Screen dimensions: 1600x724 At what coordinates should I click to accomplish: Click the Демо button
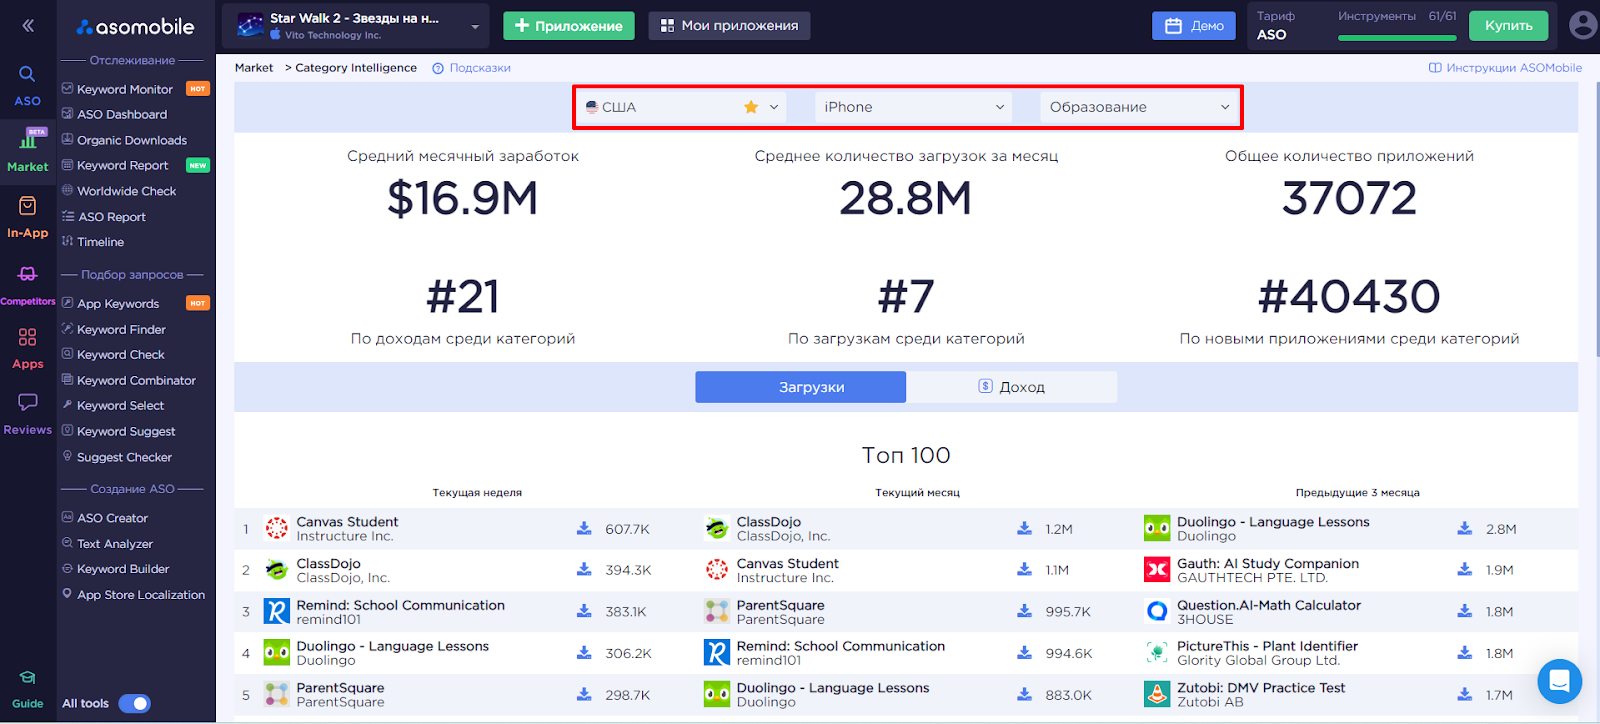click(1194, 26)
